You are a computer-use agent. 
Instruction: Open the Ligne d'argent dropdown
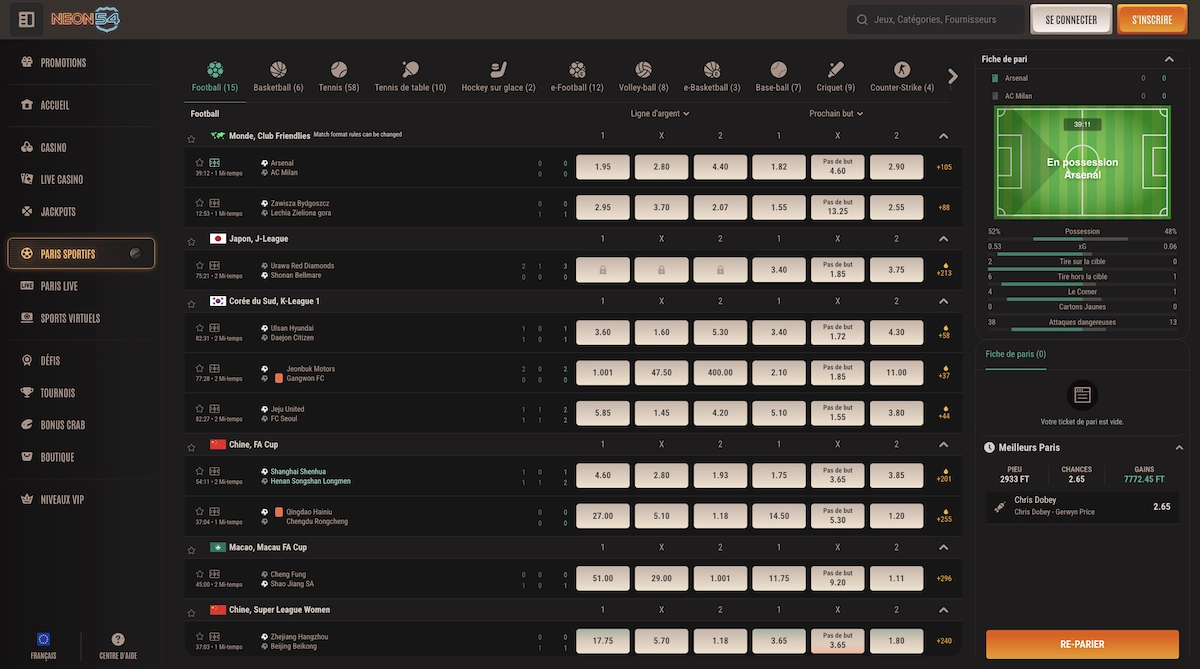[x=660, y=114]
